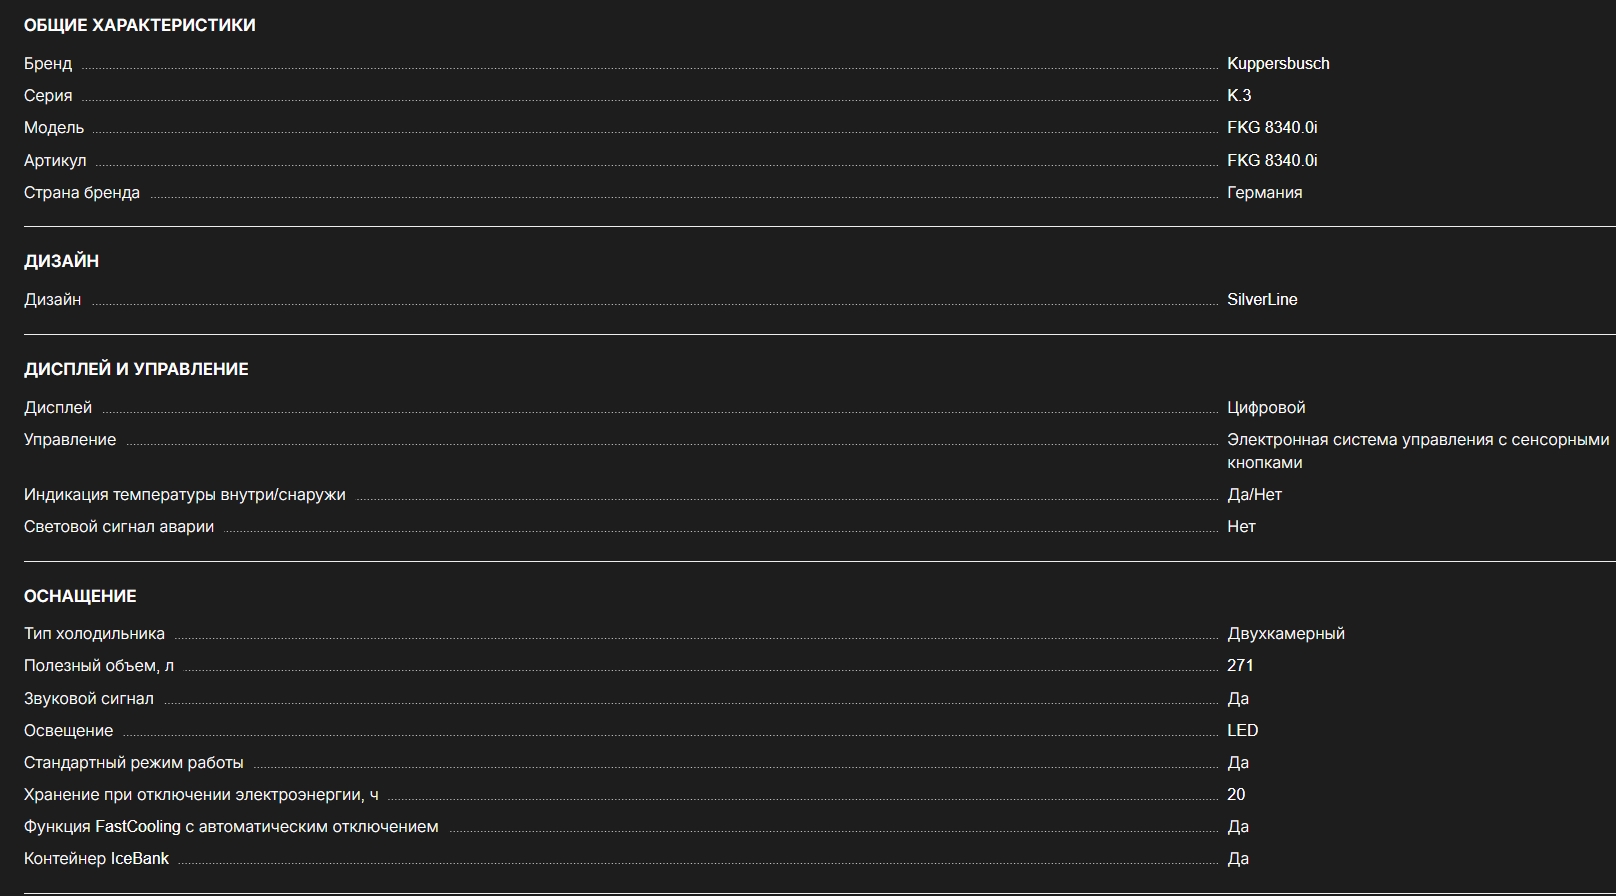
Task: Click the power-outage storage value 20
Action: 1236,794
